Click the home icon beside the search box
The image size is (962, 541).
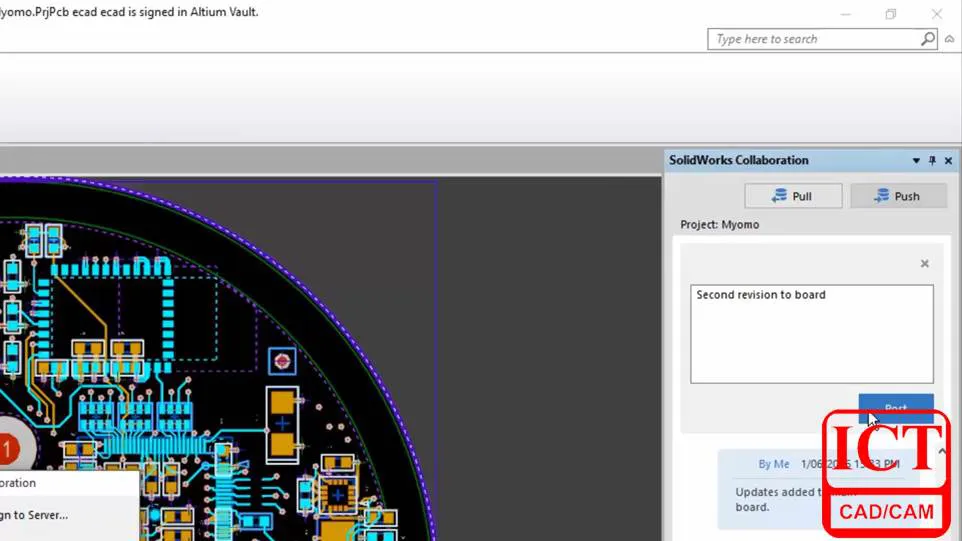click(x=950, y=39)
